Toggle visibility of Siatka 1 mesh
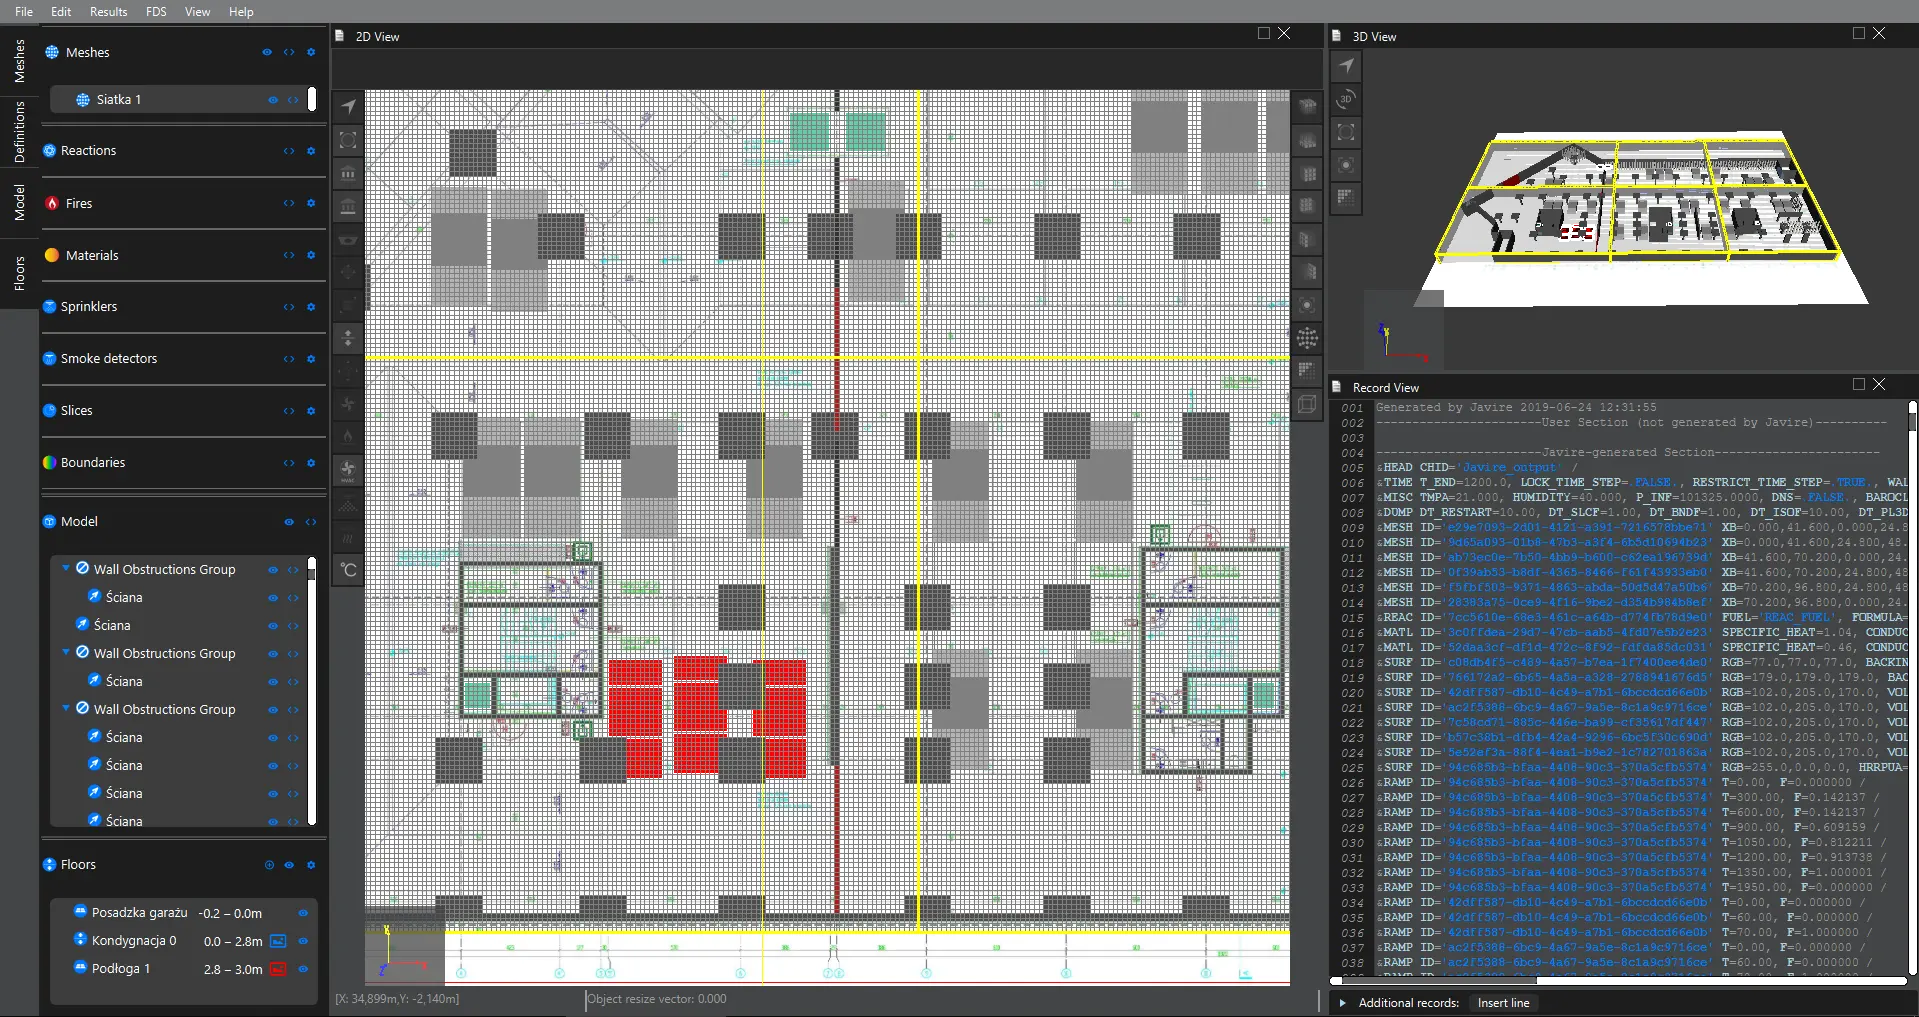 click(272, 100)
